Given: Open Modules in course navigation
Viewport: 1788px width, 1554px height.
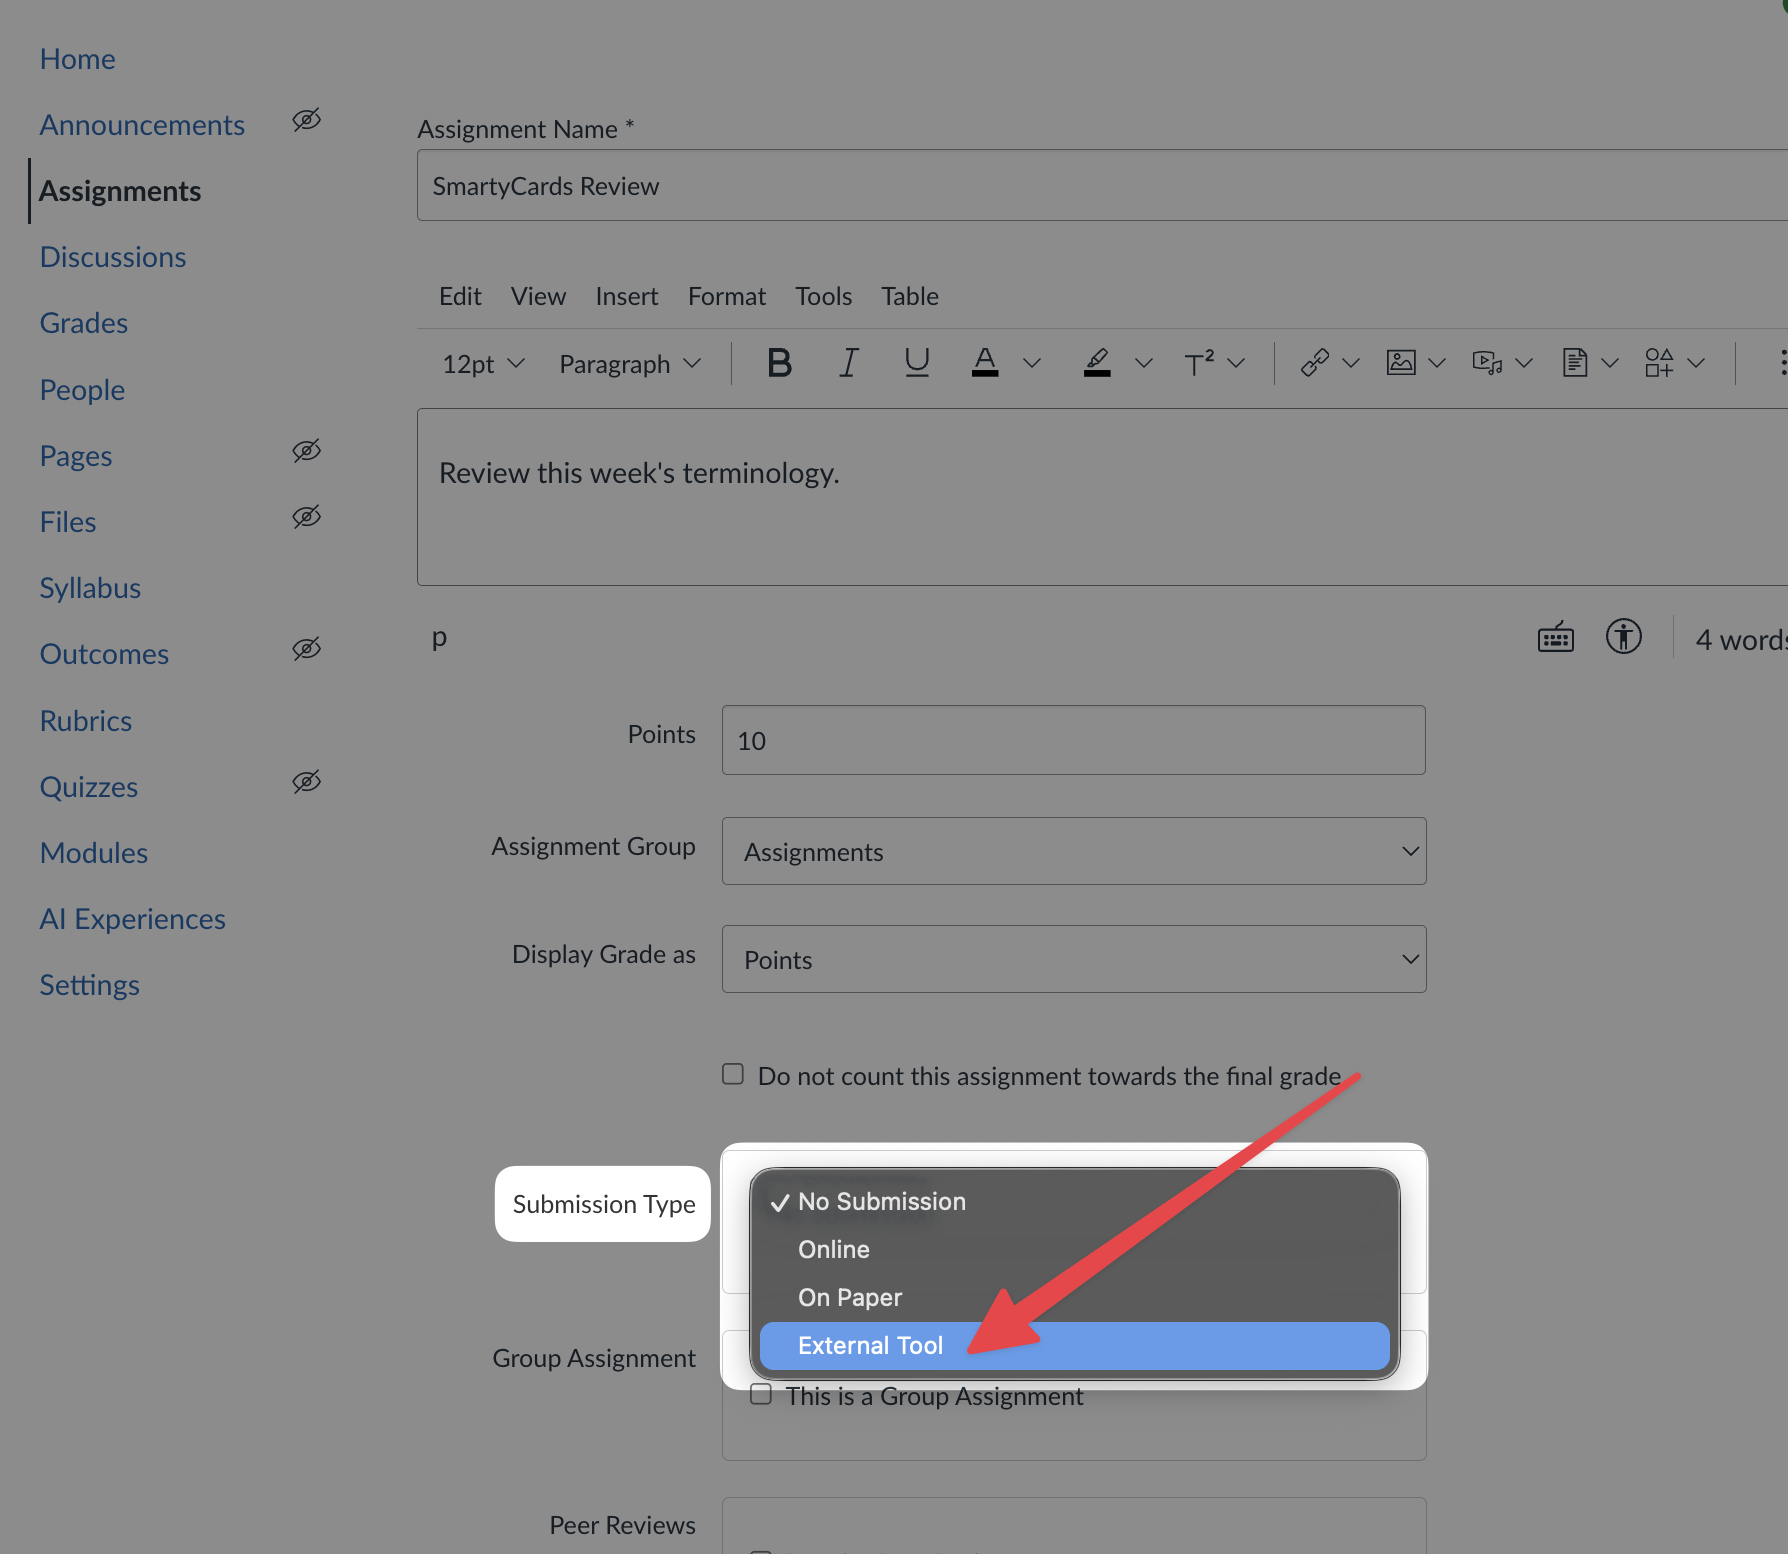Looking at the screenshot, I should pyautogui.click(x=94, y=853).
